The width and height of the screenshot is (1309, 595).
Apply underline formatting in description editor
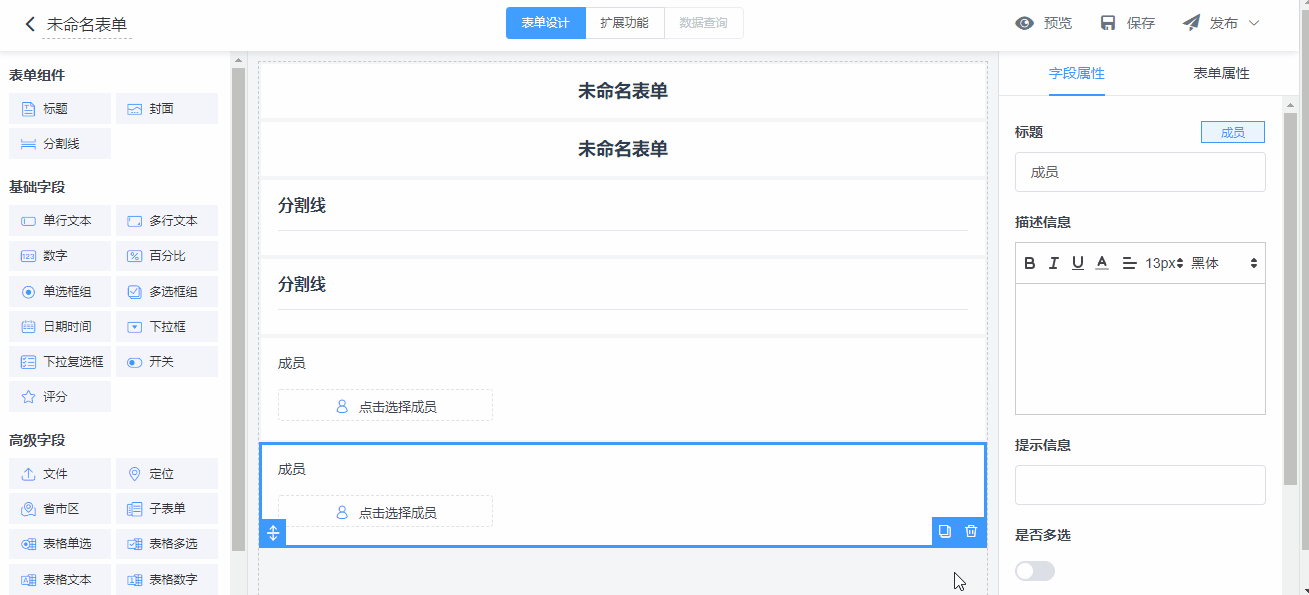[1077, 263]
